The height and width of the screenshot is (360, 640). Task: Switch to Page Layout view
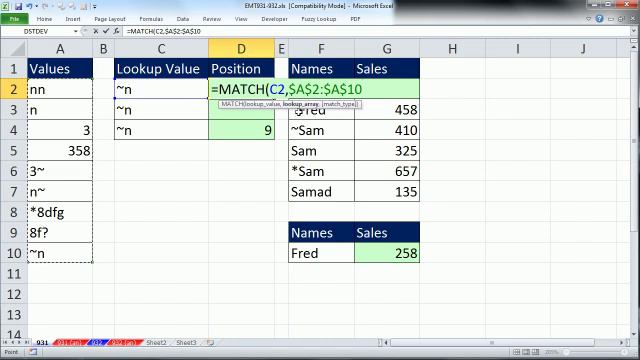(x=526, y=352)
